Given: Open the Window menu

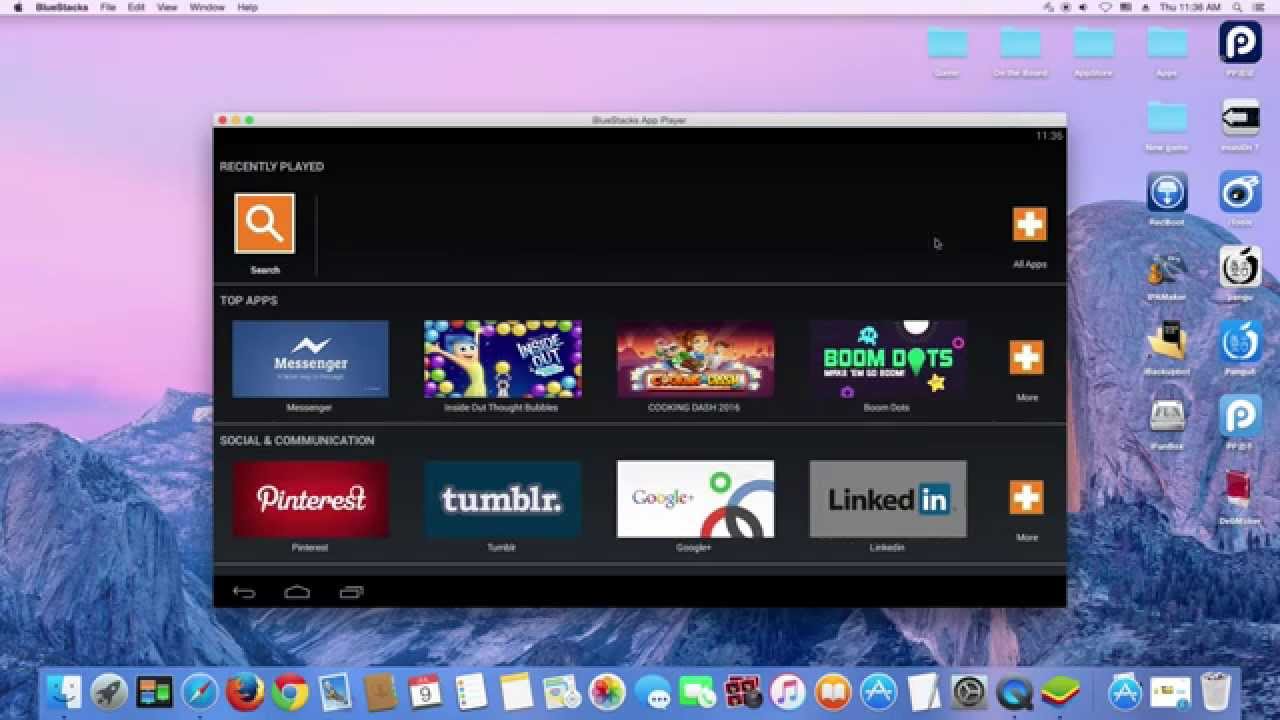Looking at the screenshot, I should tap(207, 7).
